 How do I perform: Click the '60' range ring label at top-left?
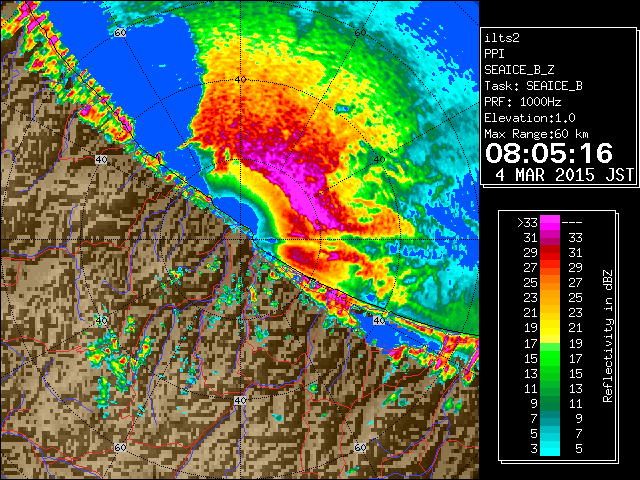tap(120, 33)
